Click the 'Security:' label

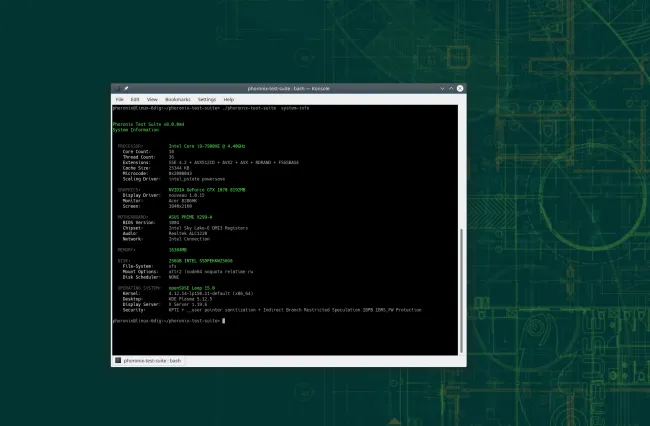(x=134, y=310)
